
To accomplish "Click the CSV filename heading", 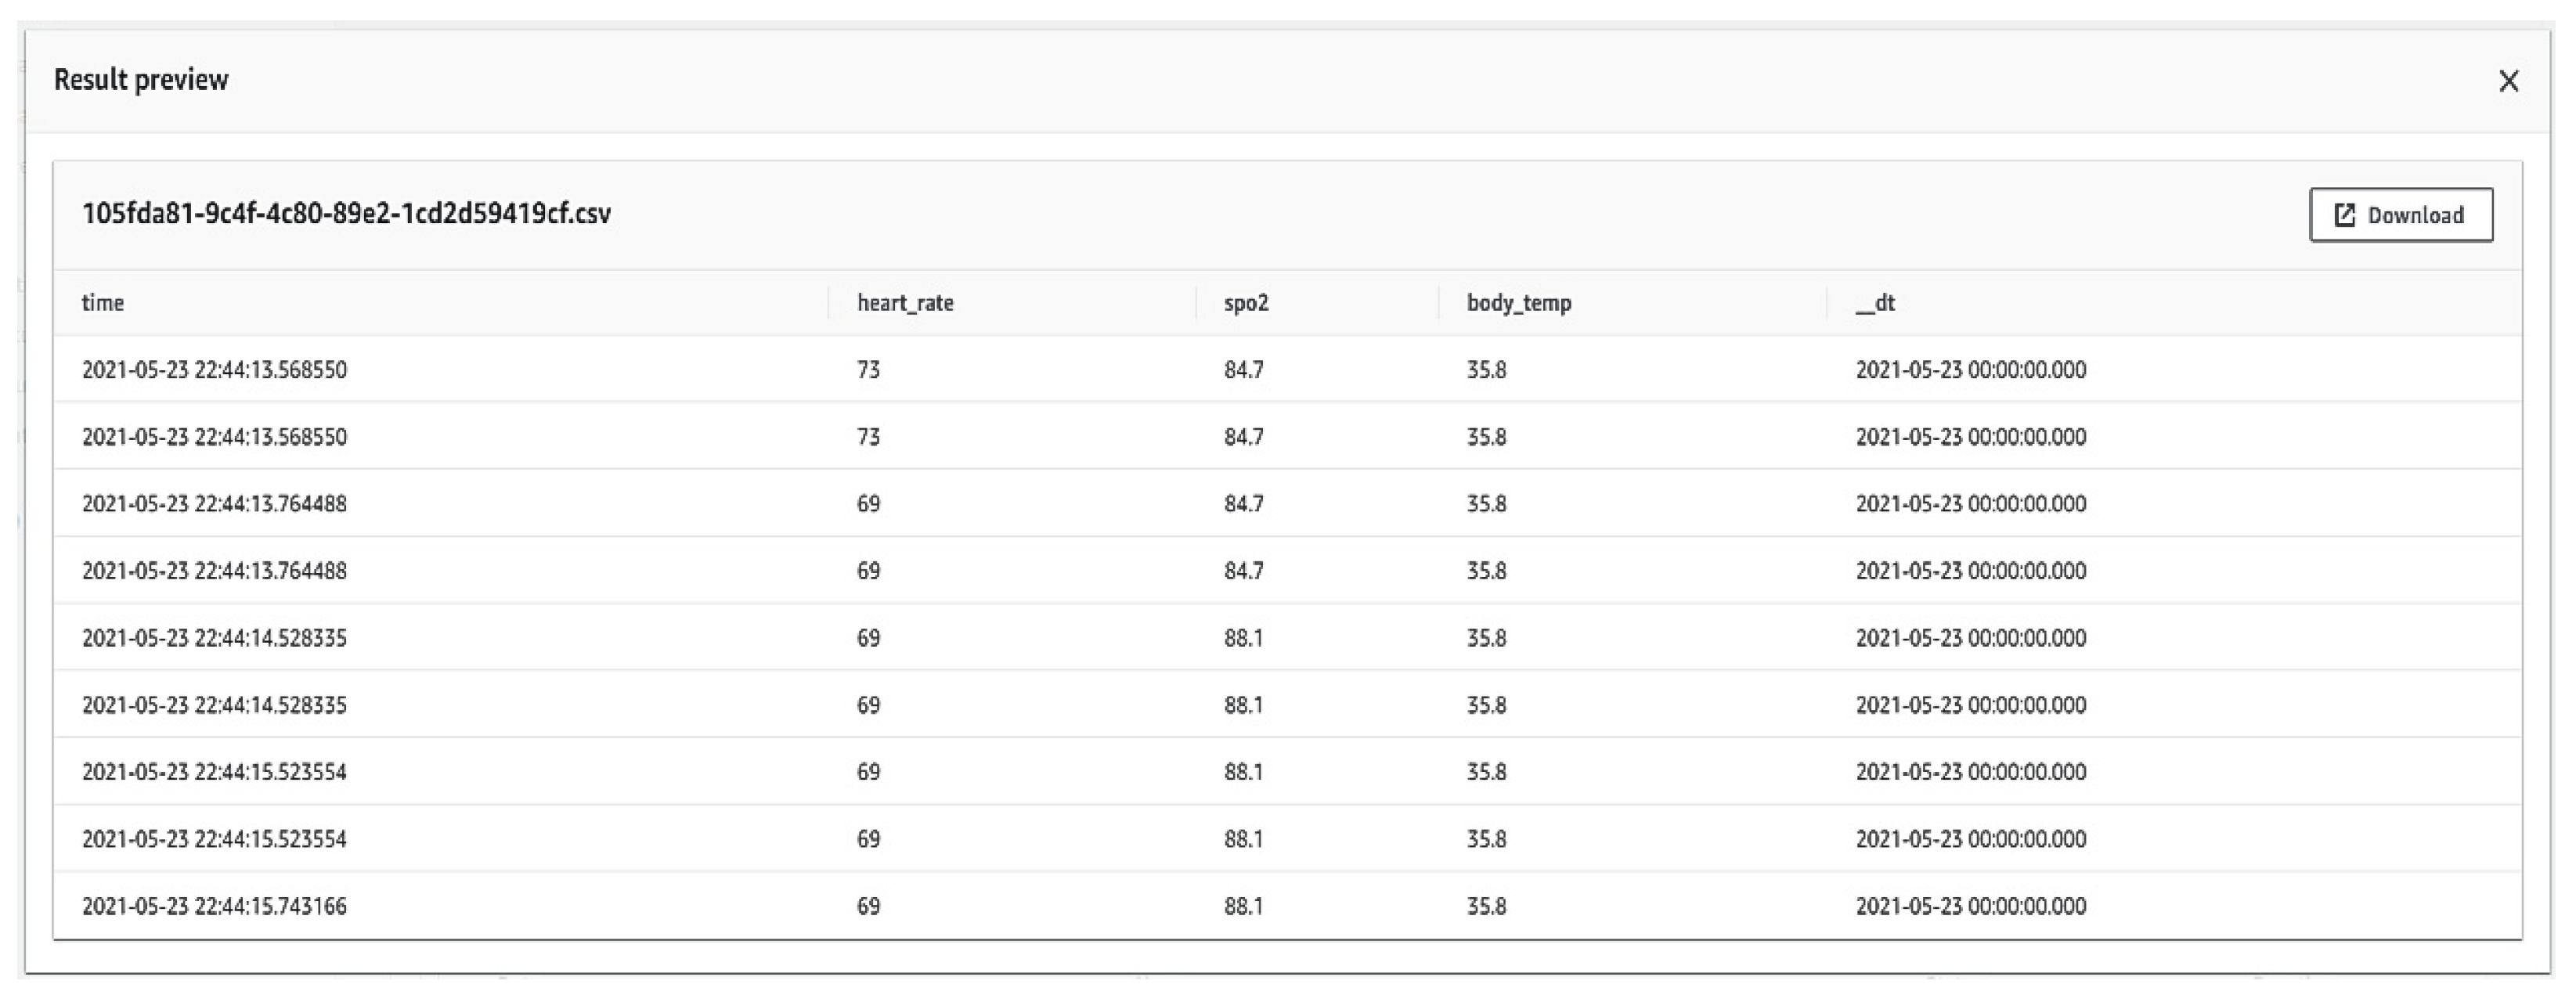I will pyautogui.click(x=346, y=214).
